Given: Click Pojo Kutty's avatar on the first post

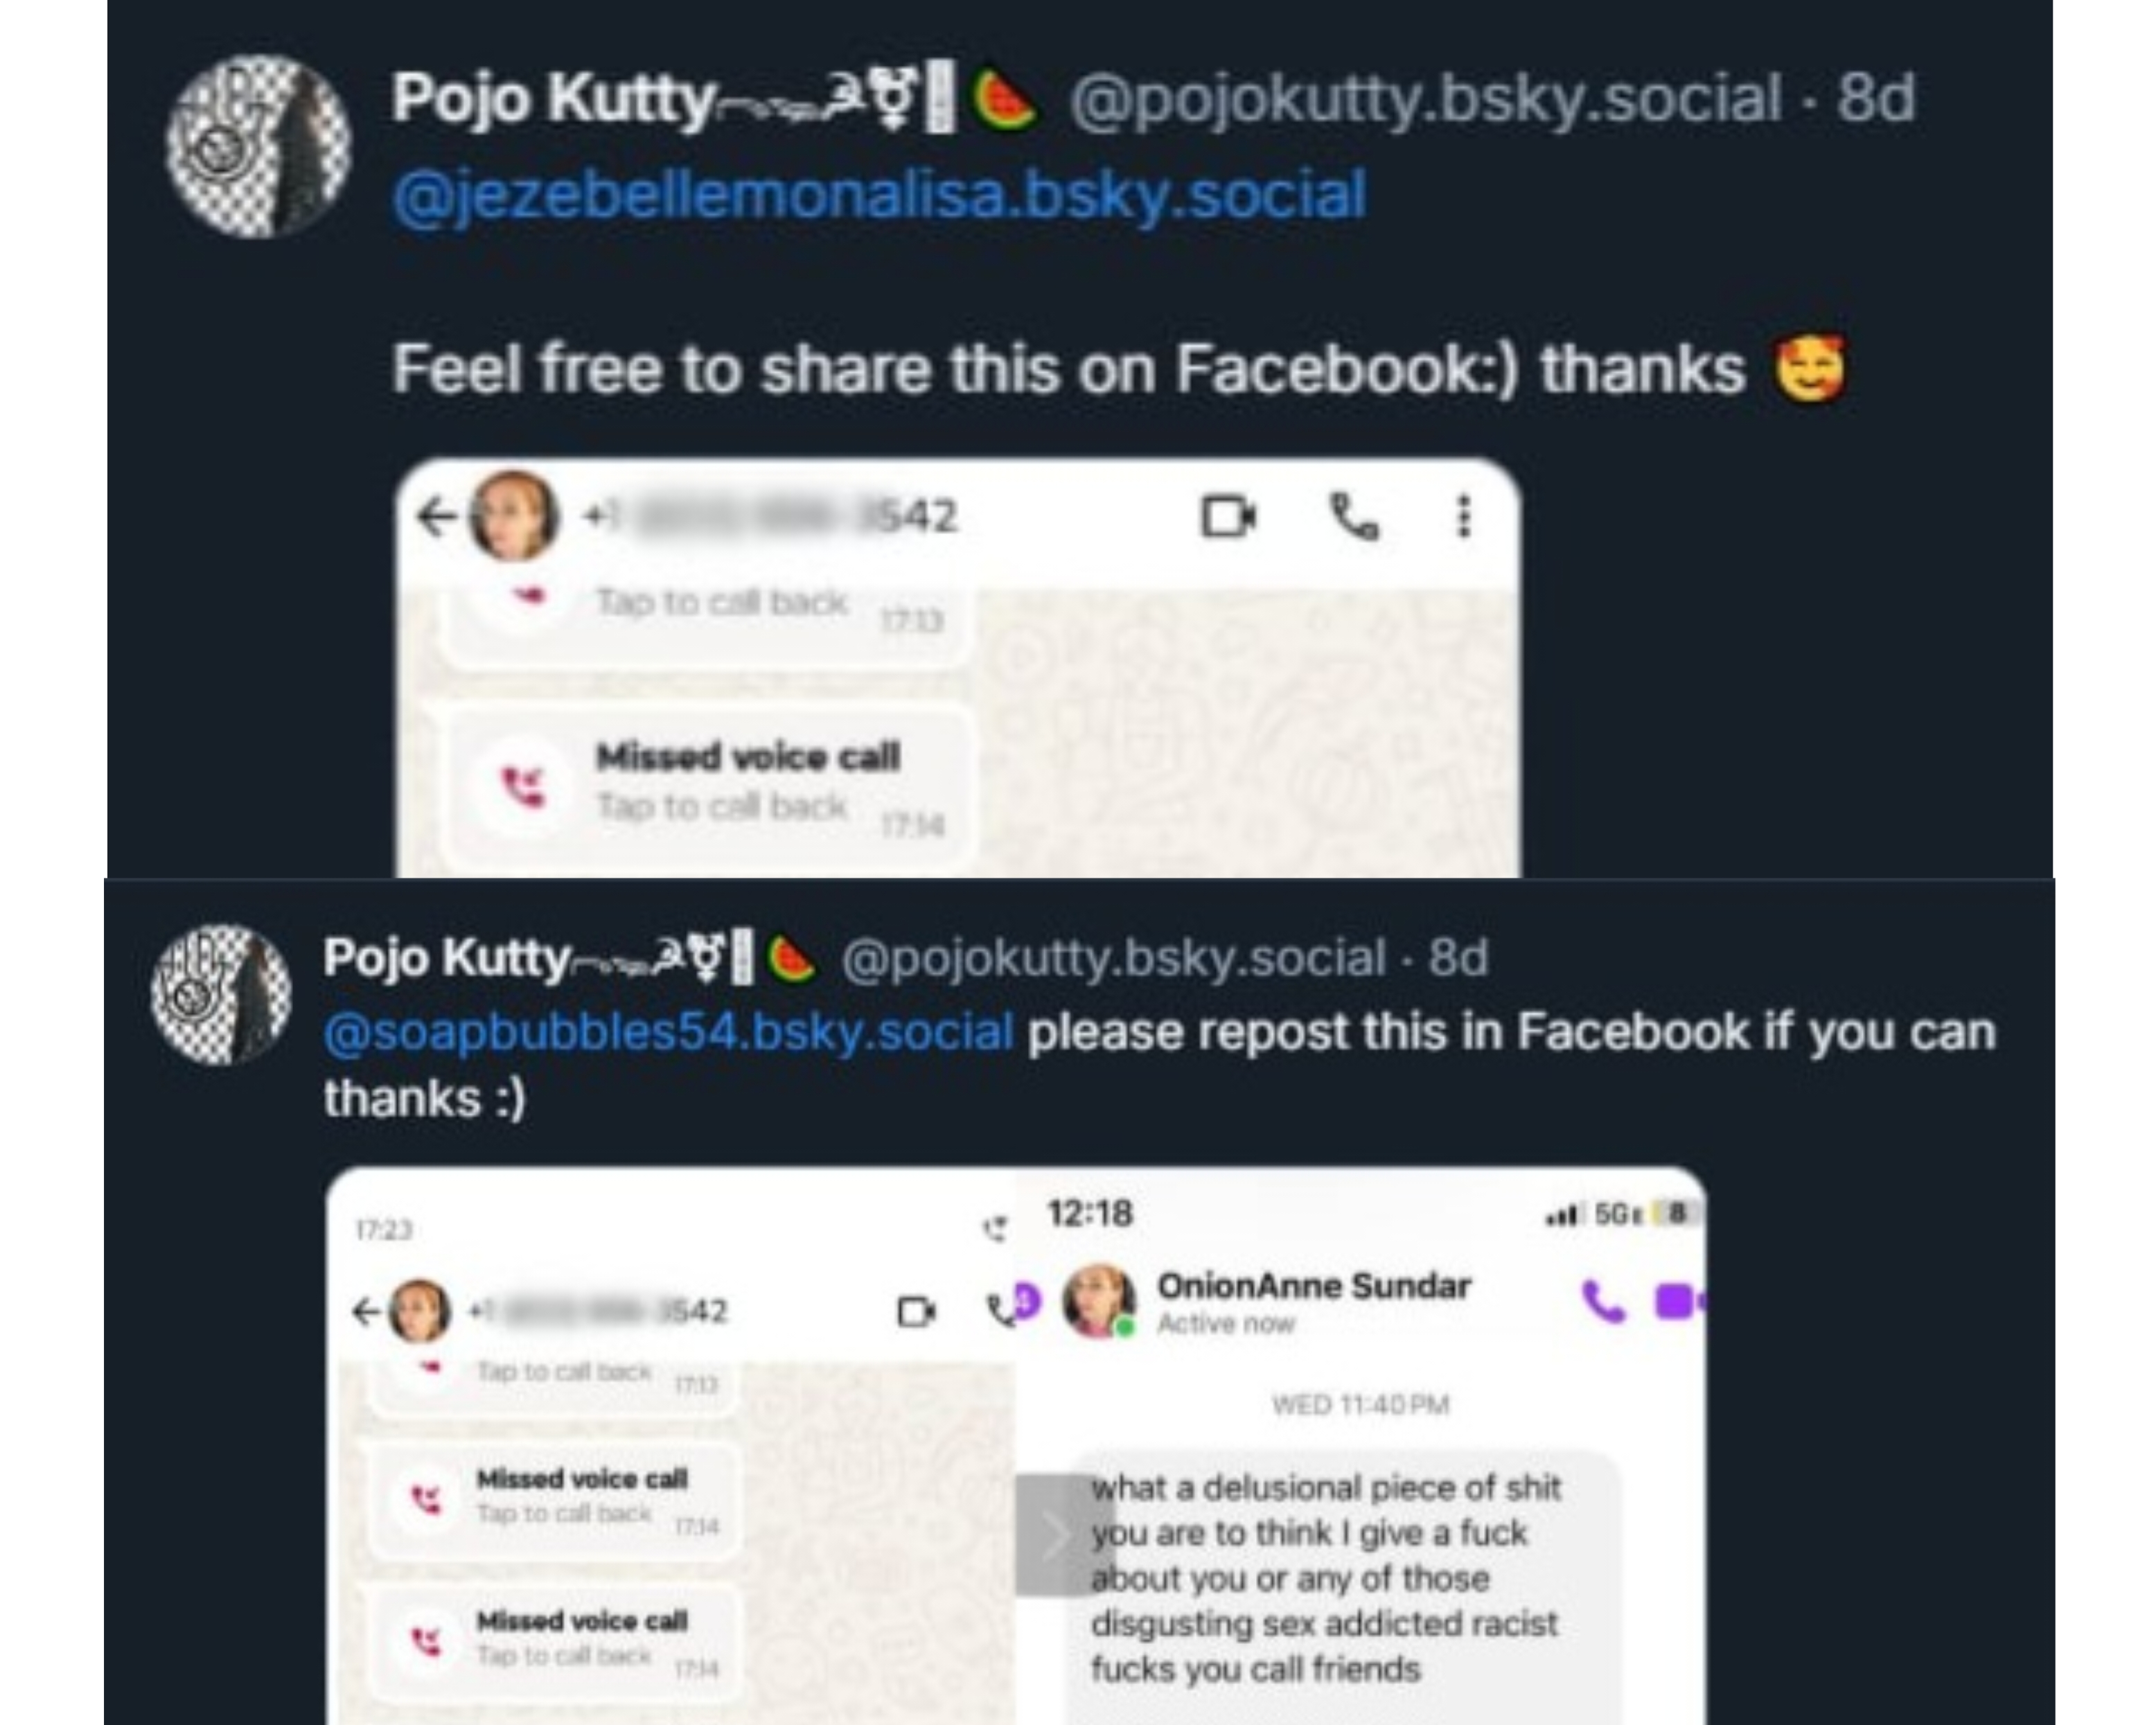Looking at the screenshot, I should point(258,146).
